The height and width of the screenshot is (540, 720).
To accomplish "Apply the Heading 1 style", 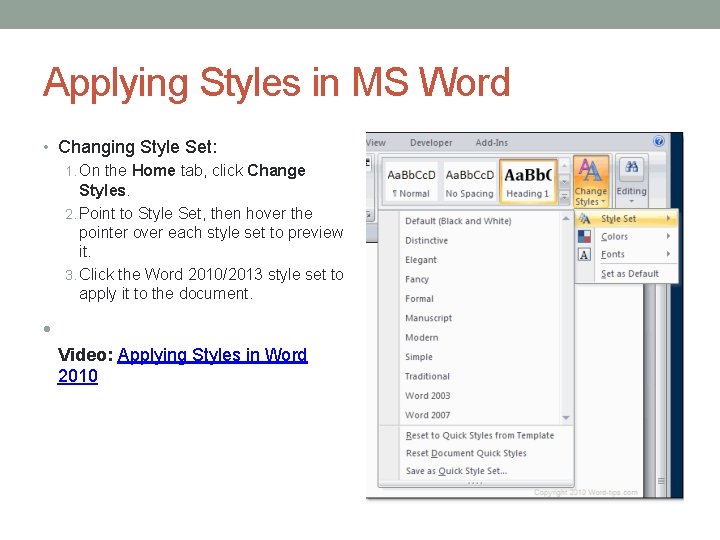I will pos(528,183).
